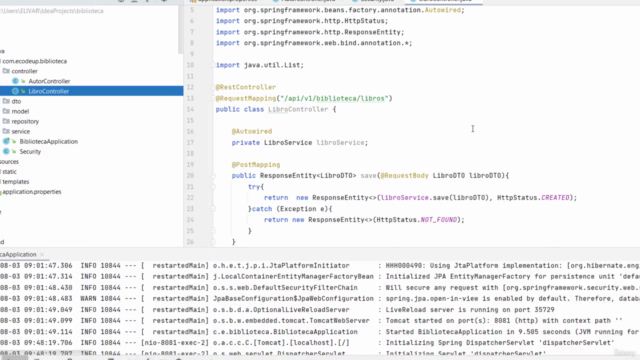Click the LibroController class icon
This screenshot has height=360, width=640.
coord(16,91)
